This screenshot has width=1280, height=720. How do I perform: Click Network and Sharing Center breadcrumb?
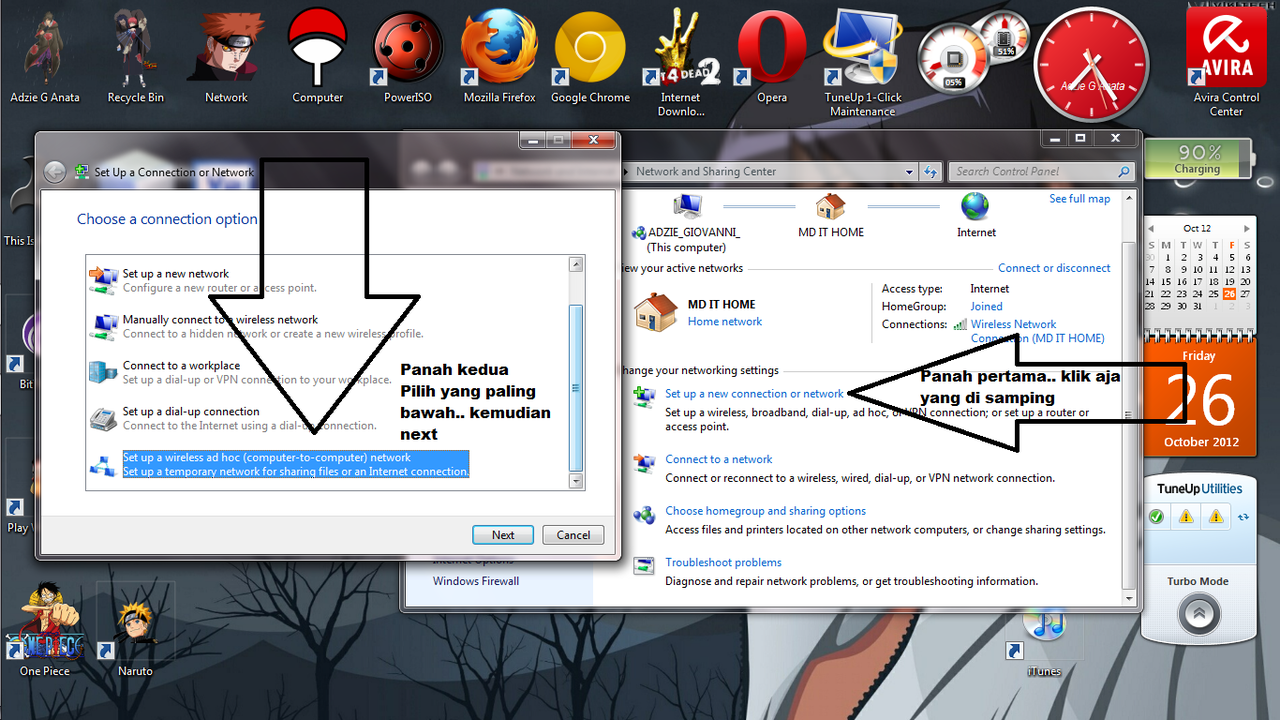coord(706,172)
